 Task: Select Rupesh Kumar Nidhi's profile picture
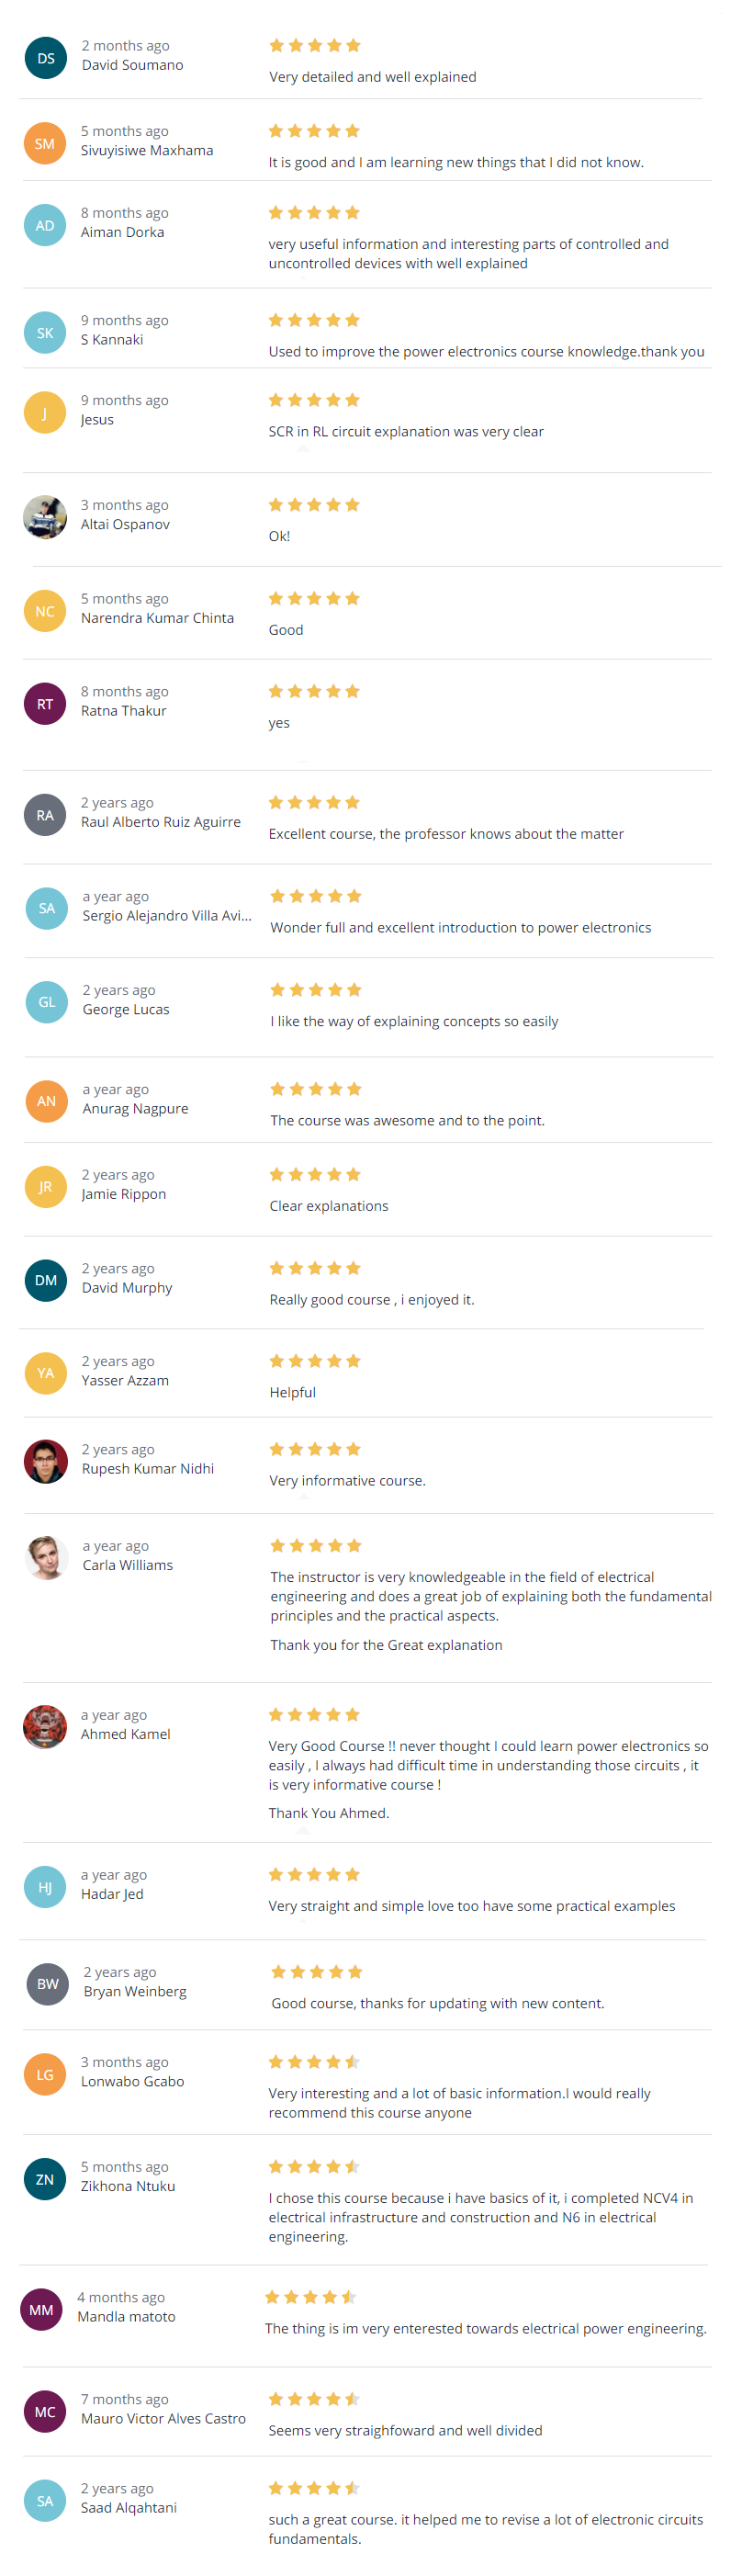point(46,1462)
